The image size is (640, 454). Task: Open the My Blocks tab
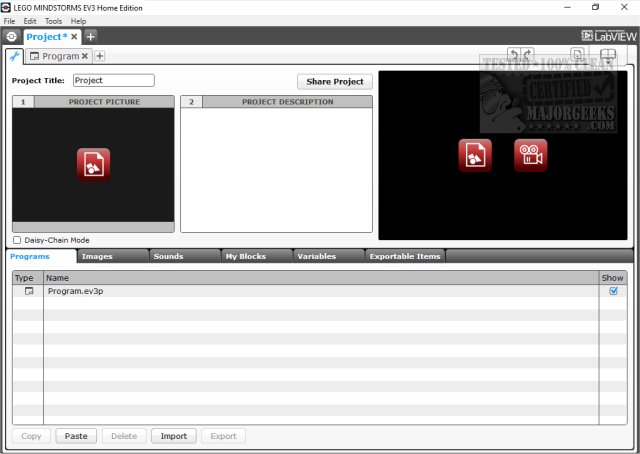(257, 256)
